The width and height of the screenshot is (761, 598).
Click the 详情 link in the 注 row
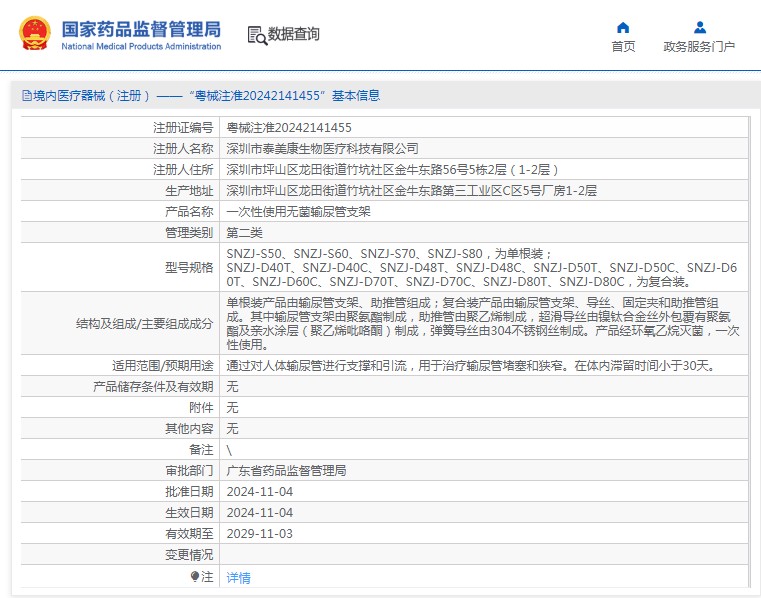pos(238,578)
